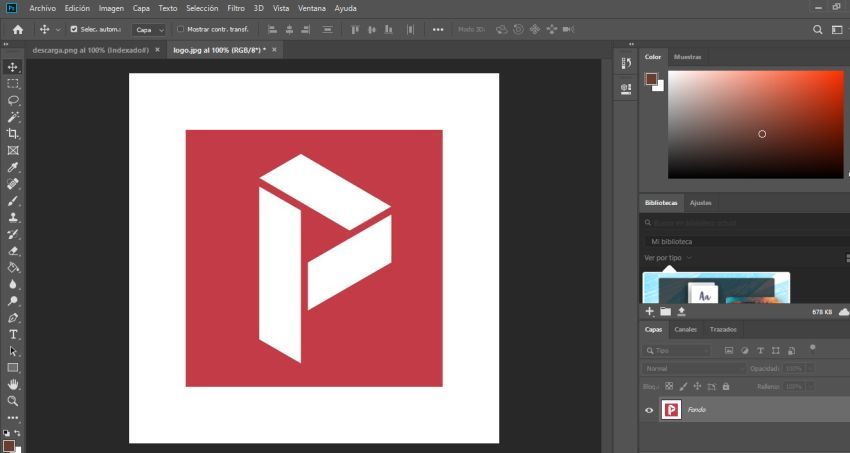Open the Relleno value dropdown

pyautogui.click(x=810, y=387)
